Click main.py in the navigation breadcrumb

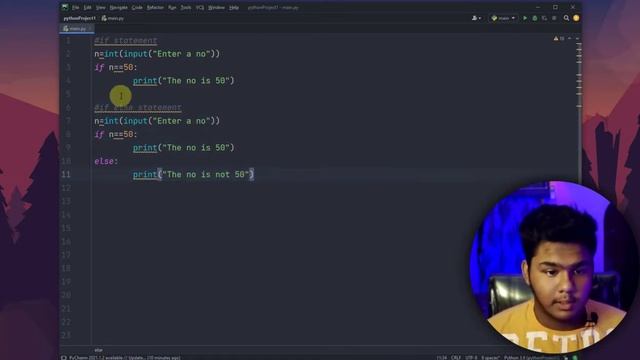point(113,18)
